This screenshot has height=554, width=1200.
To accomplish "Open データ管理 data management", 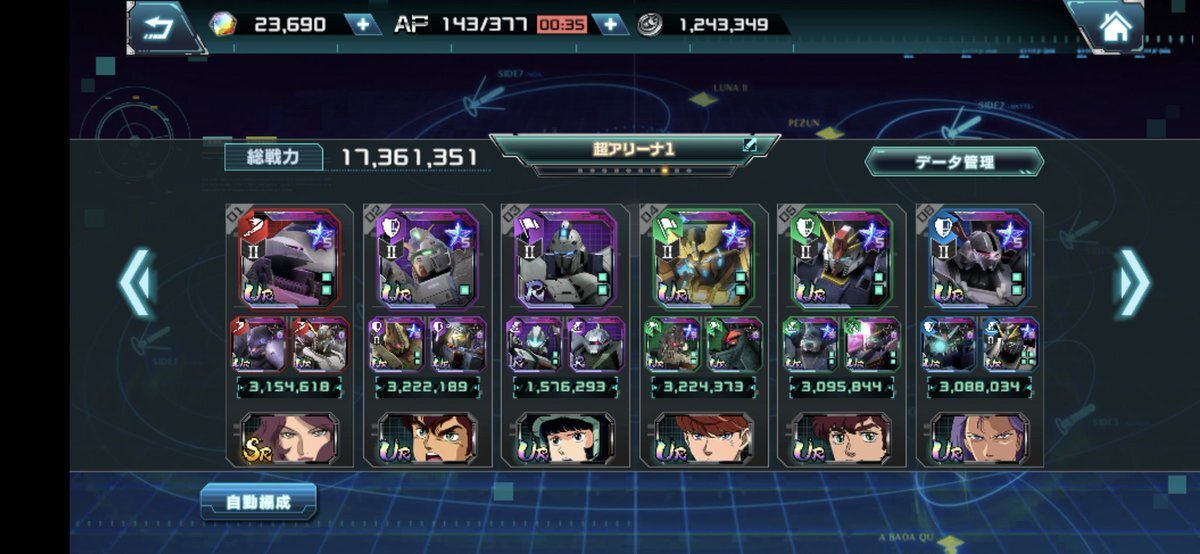I will [954, 162].
